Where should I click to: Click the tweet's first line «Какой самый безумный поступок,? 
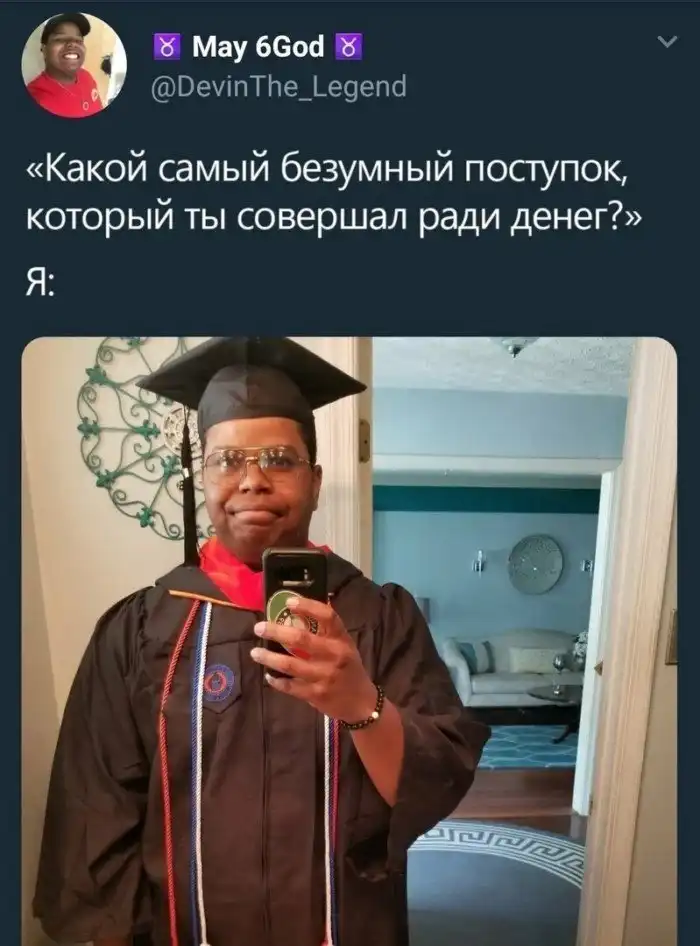(329, 173)
